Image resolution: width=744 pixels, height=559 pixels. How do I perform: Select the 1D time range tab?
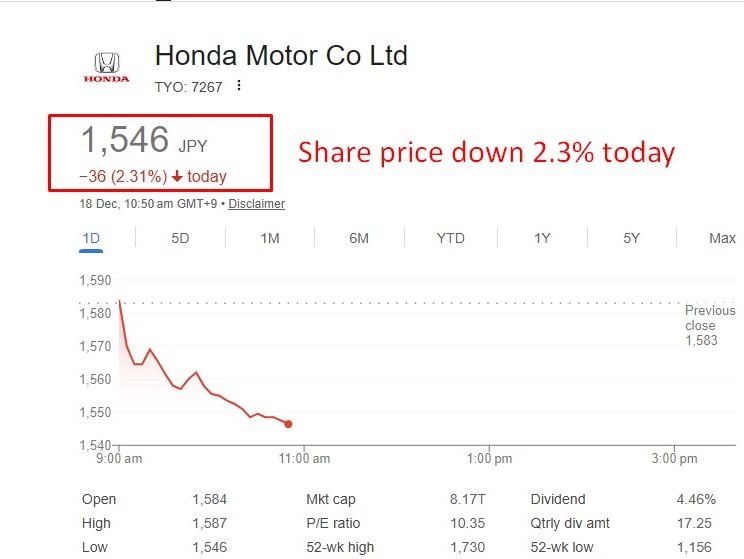pyautogui.click(x=89, y=238)
